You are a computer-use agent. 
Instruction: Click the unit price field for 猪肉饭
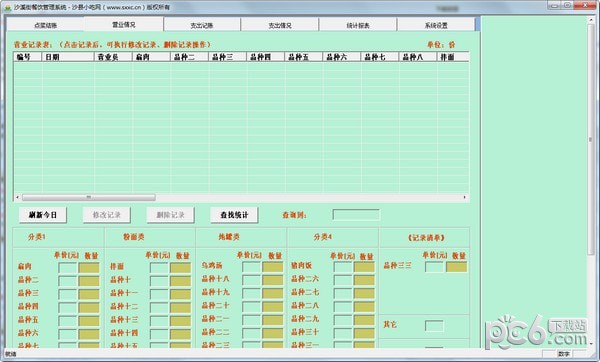pyautogui.click(x=343, y=267)
